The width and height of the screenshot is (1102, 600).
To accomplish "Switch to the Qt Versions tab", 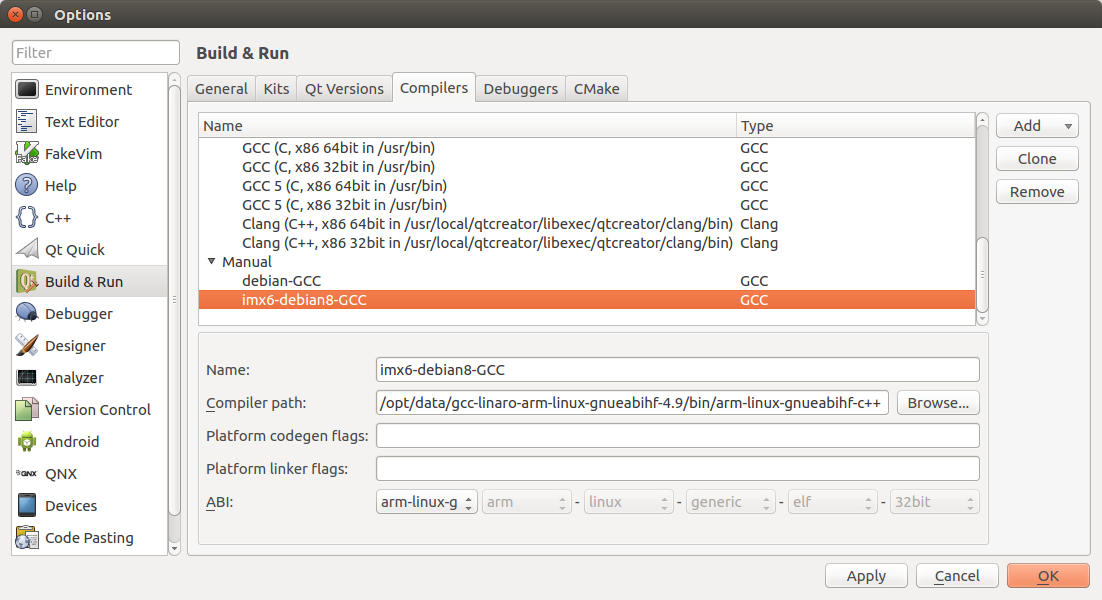I will pyautogui.click(x=344, y=89).
